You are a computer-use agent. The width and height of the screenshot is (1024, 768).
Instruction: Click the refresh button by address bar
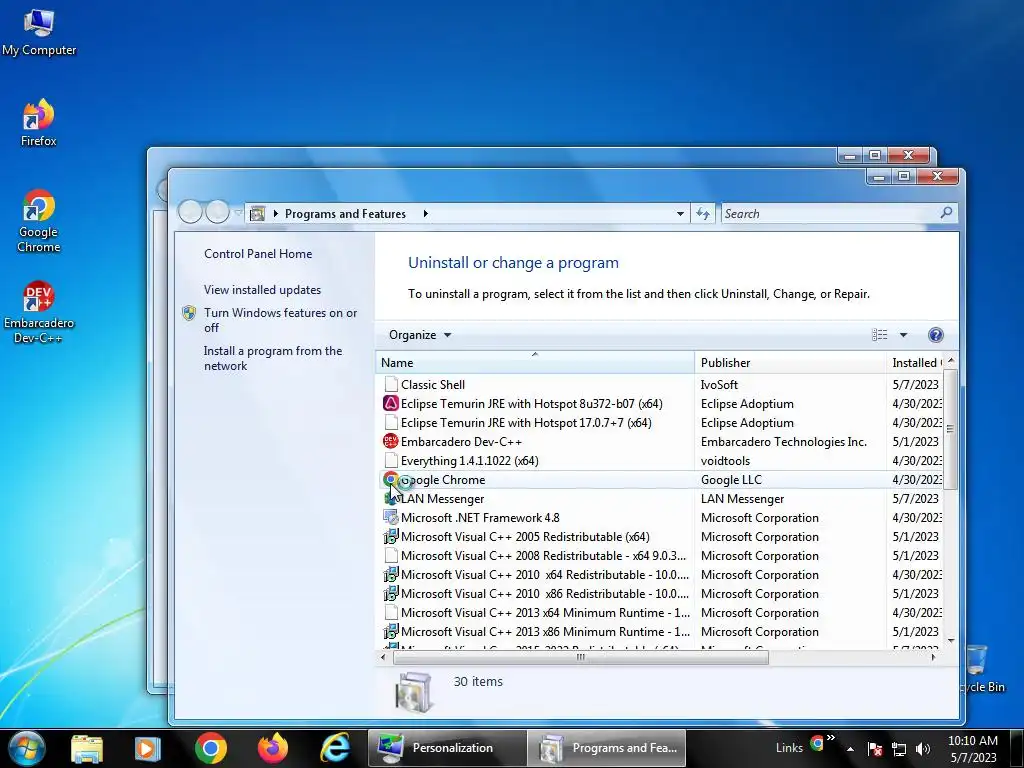[x=703, y=214]
